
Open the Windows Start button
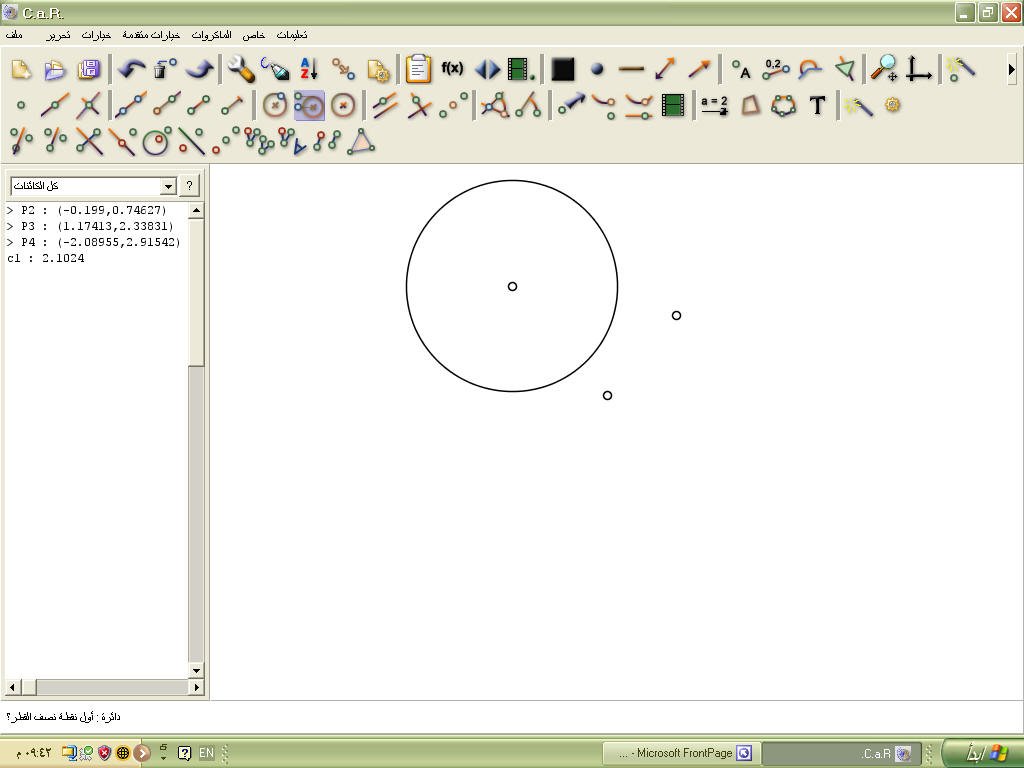(x=983, y=753)
